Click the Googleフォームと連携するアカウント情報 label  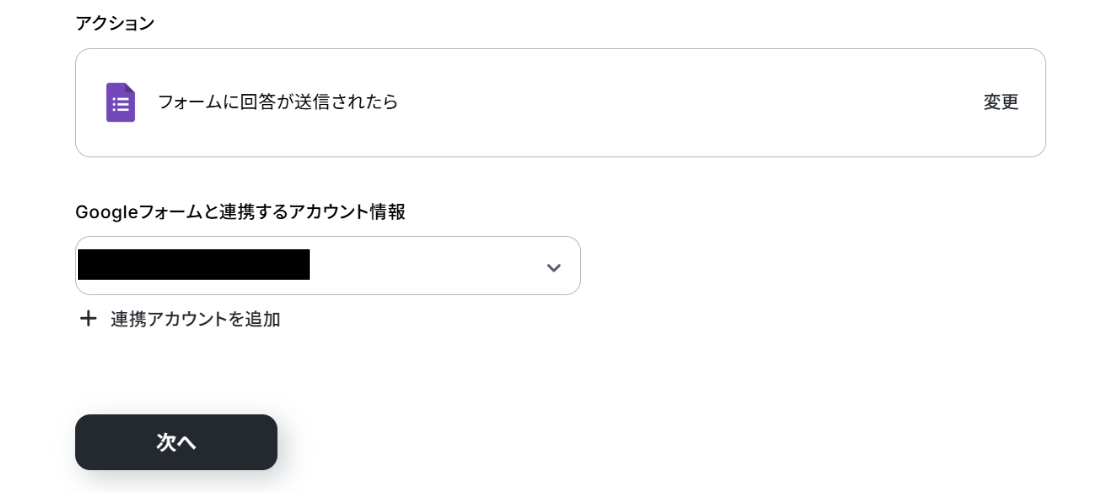240,212
